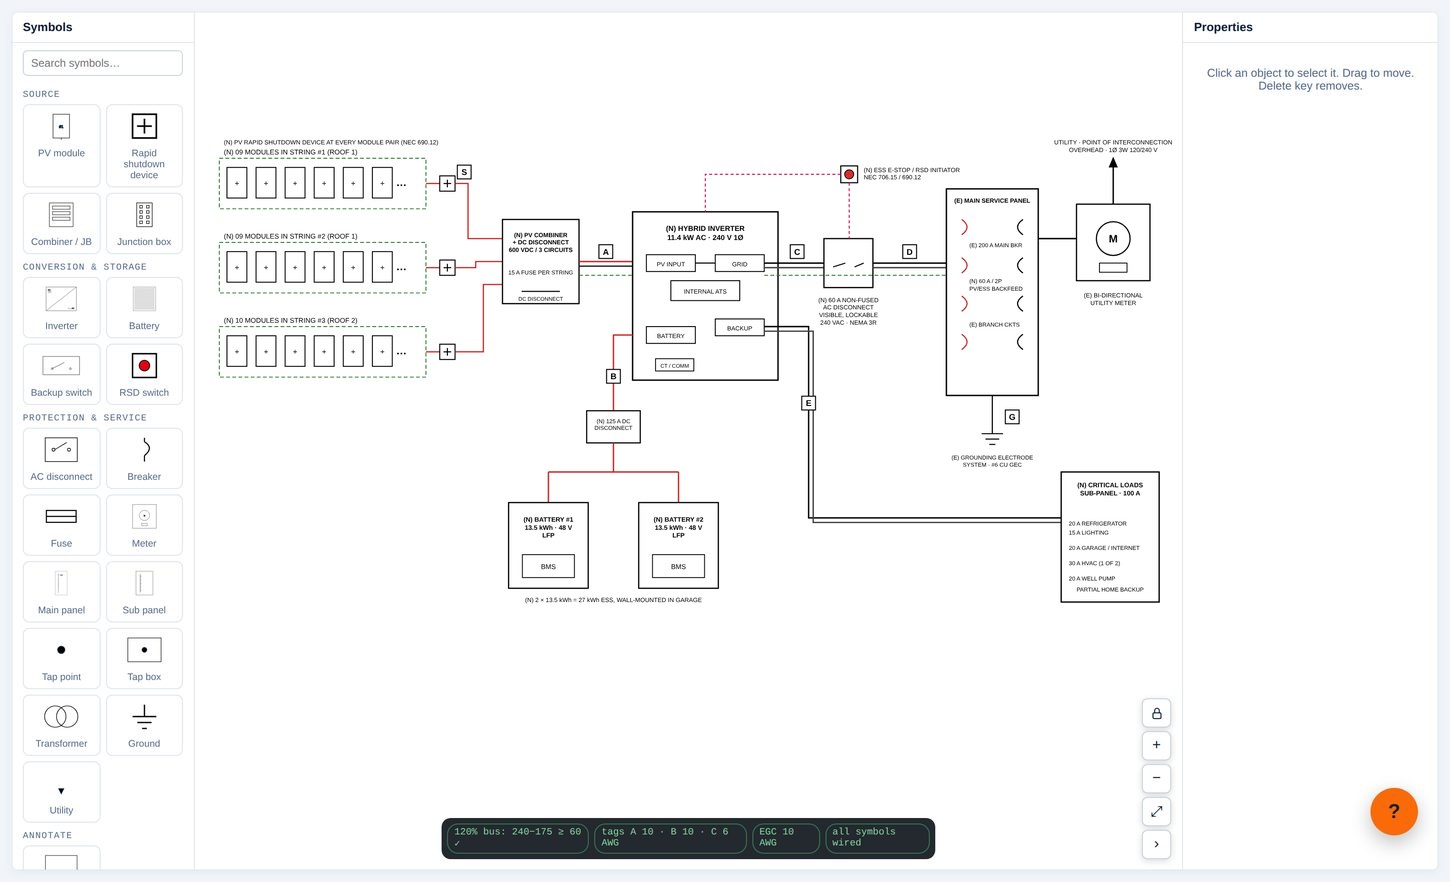The width and height of the screenshot is (1450, 882).
Task: Select the Combiner / JB palette symbol
Action: 61,223
